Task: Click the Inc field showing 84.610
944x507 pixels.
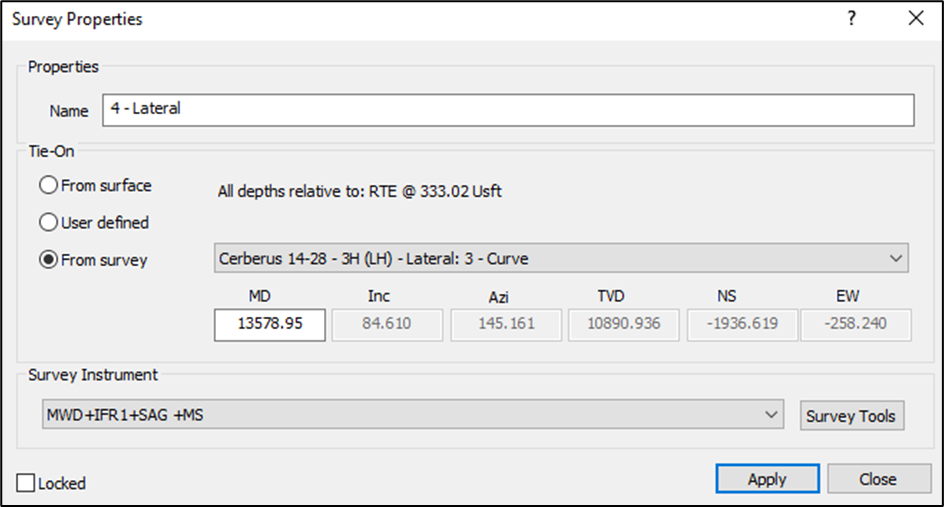Action: point(386,324)
